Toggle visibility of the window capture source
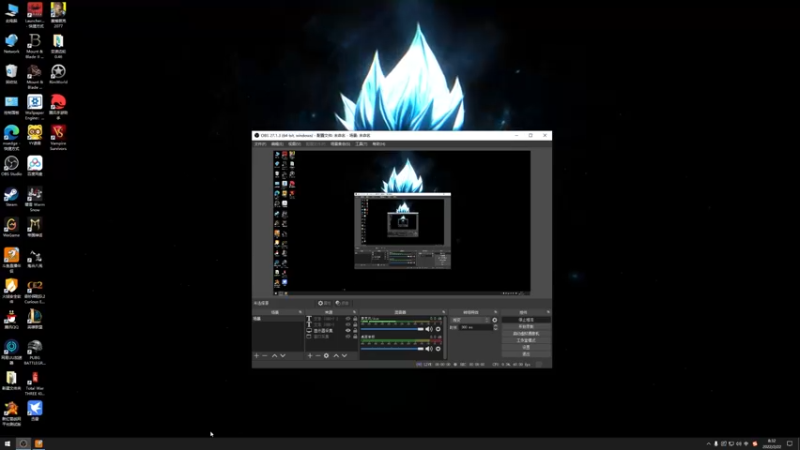Screen dimensions: 800x450 pyautogui.click(x=348, y=337)
